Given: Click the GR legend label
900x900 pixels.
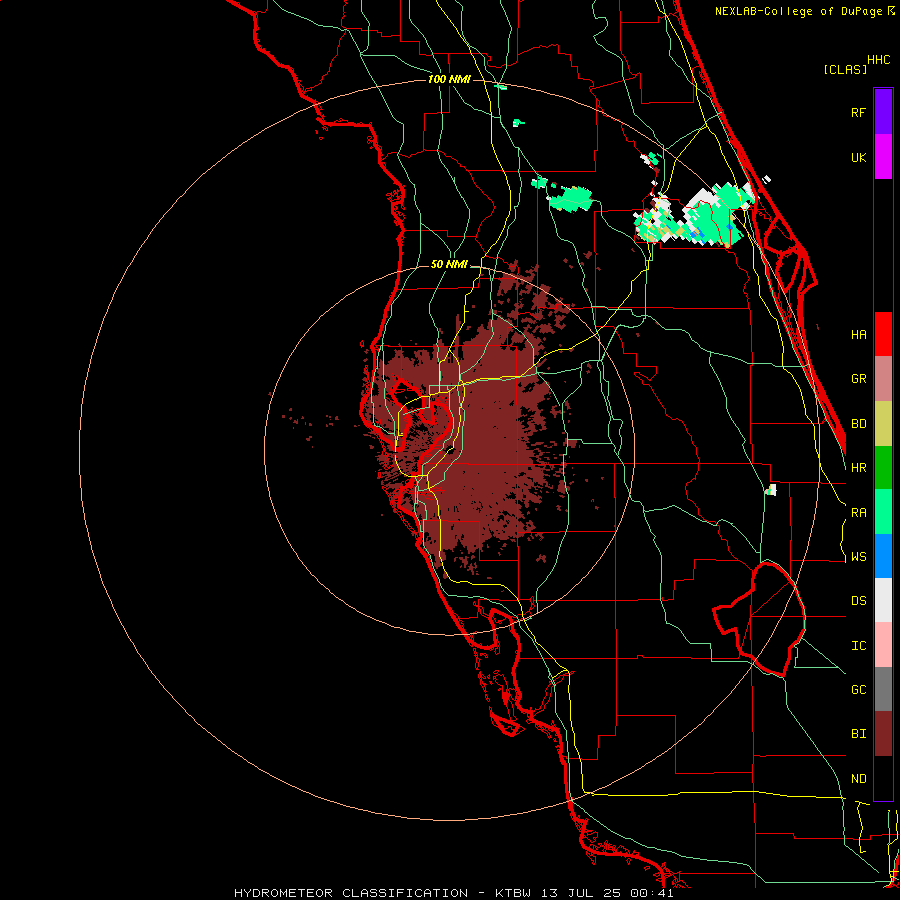Looking at the screenshot, I should tap(859, 379).
